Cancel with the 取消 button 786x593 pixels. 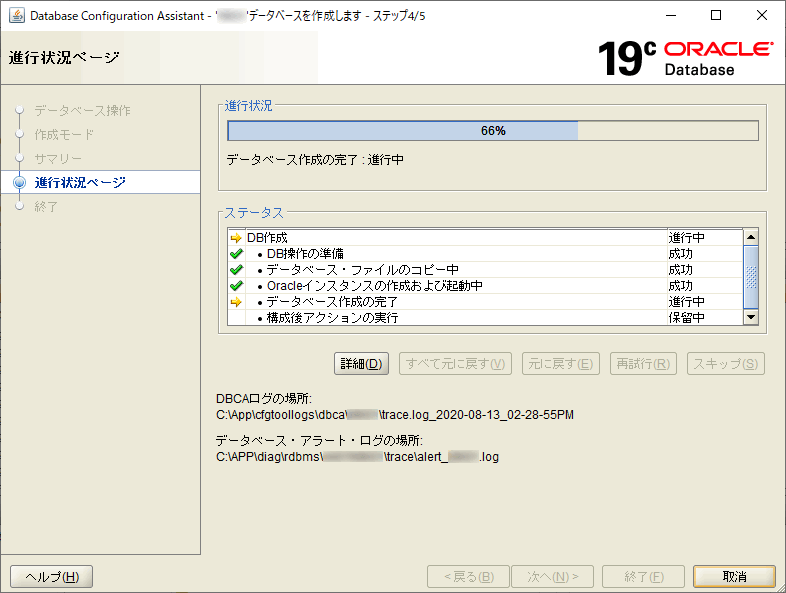click(x=734, y=576)
